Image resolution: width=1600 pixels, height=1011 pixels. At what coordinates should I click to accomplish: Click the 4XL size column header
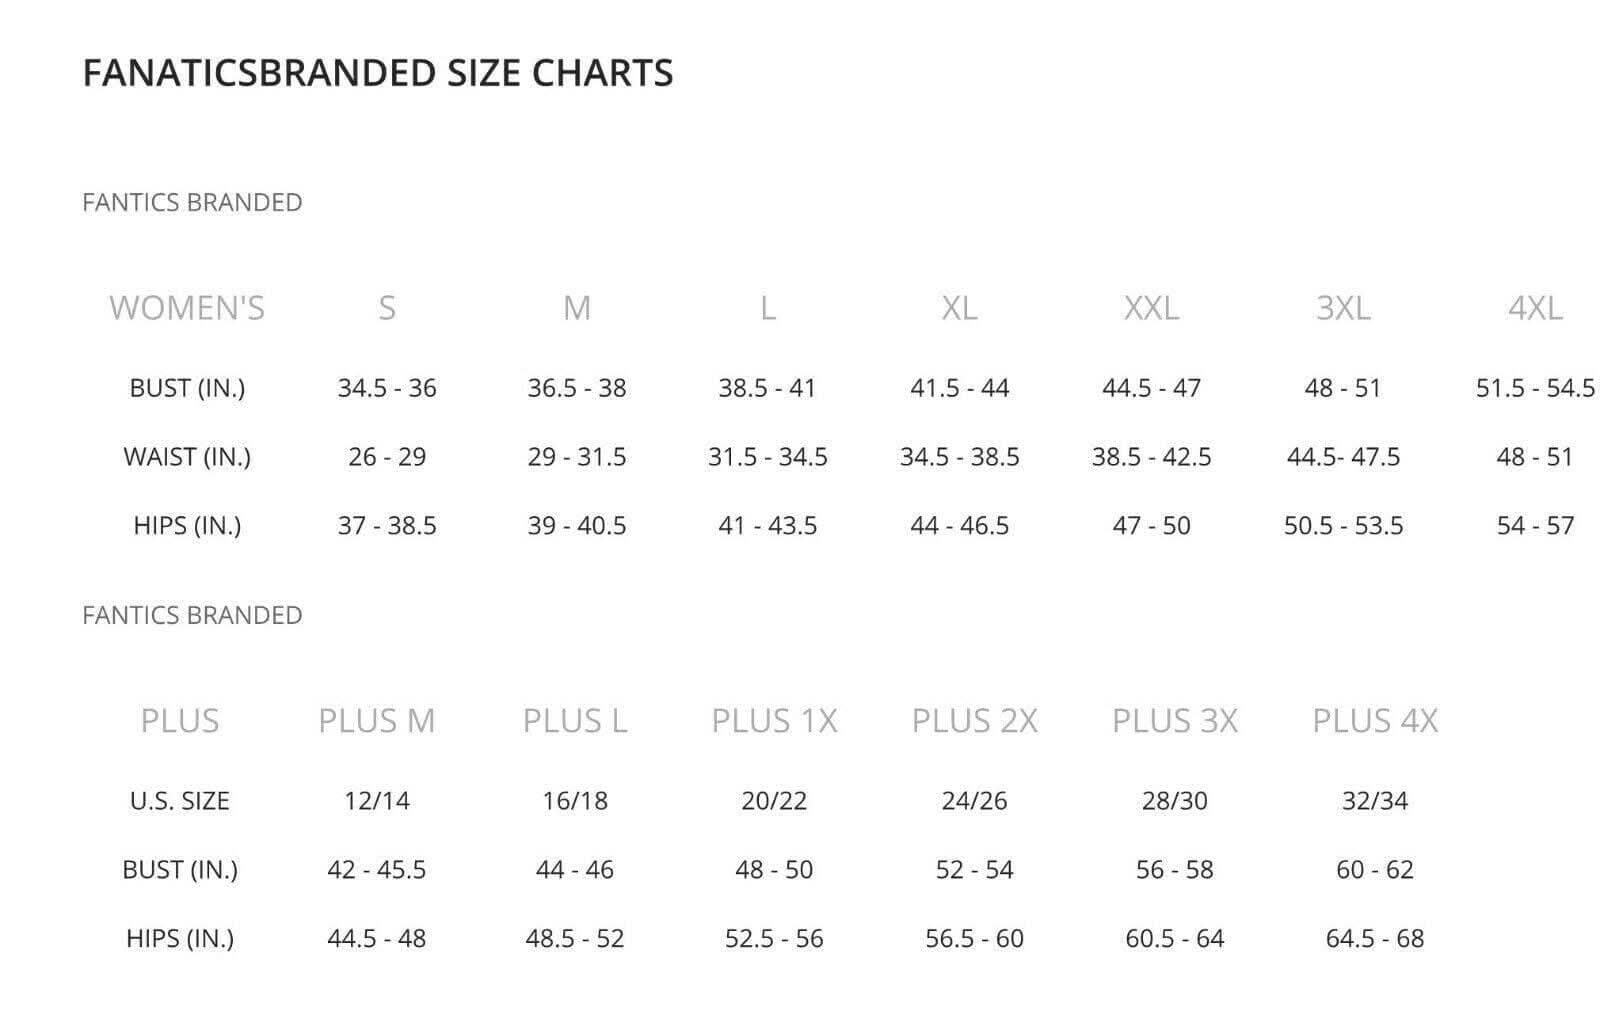[1535, 308]
